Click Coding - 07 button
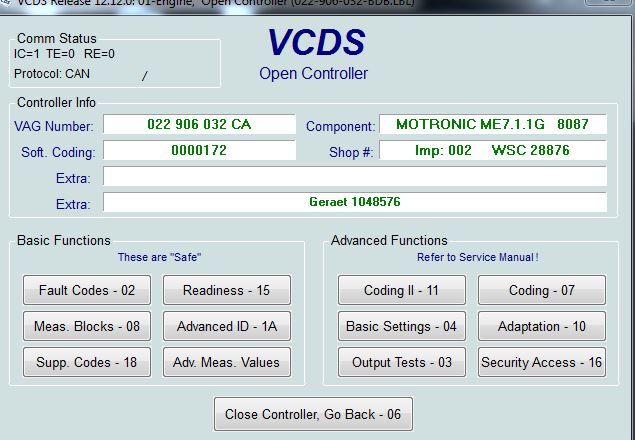Viewport: 635px width, 440px height. (542, 290)
